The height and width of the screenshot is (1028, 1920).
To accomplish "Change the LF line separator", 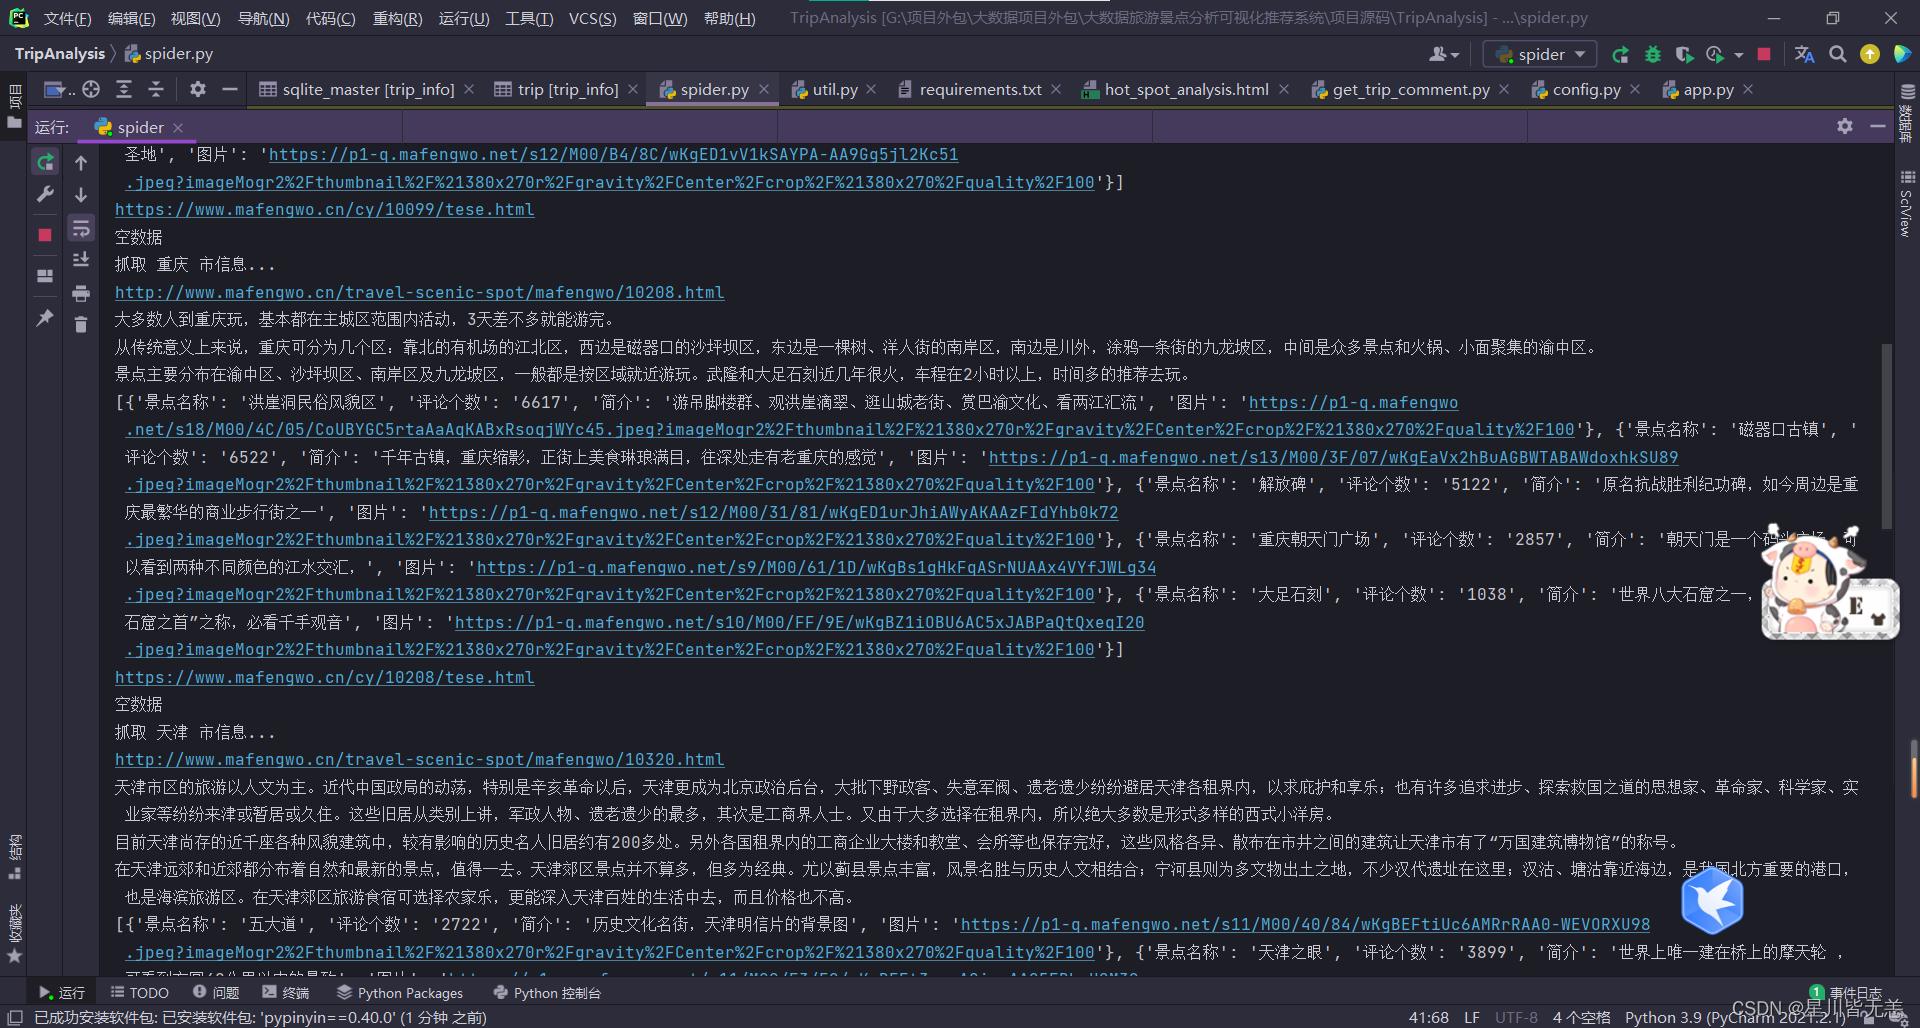I will [1471, 1017].
